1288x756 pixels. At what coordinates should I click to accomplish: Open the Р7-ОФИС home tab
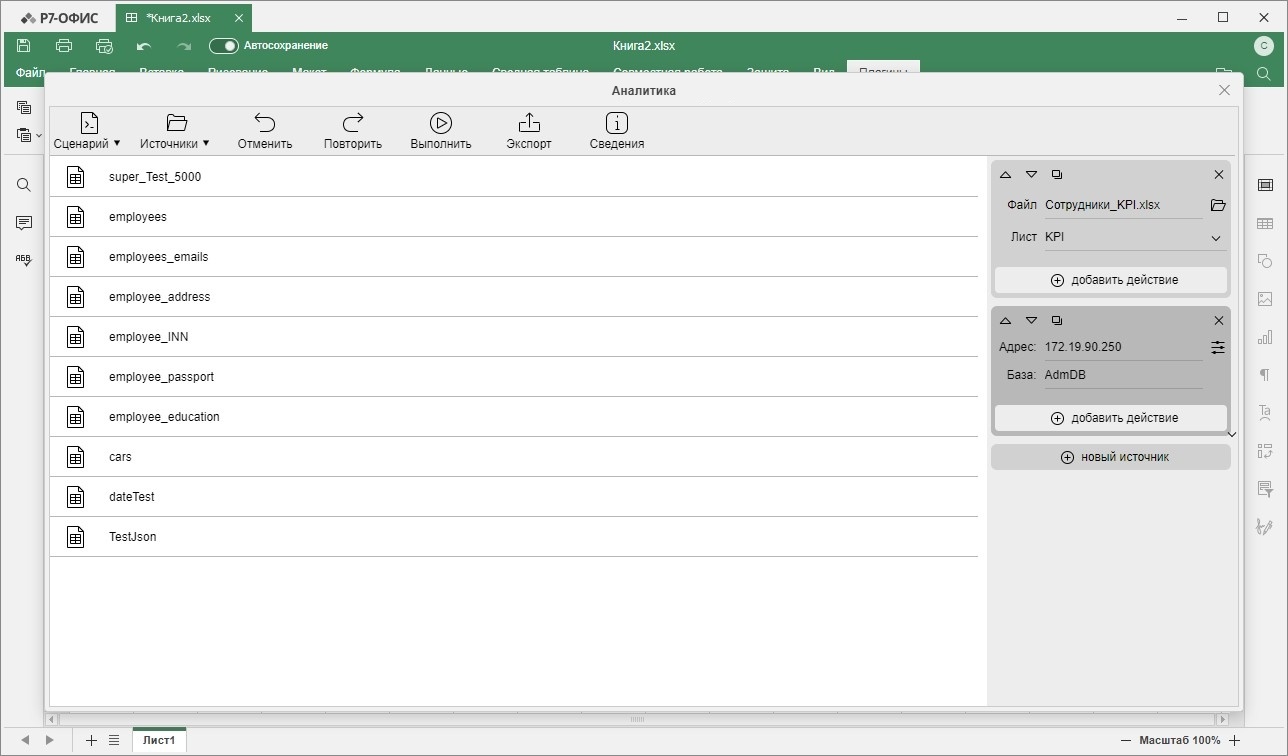(59, 18)
